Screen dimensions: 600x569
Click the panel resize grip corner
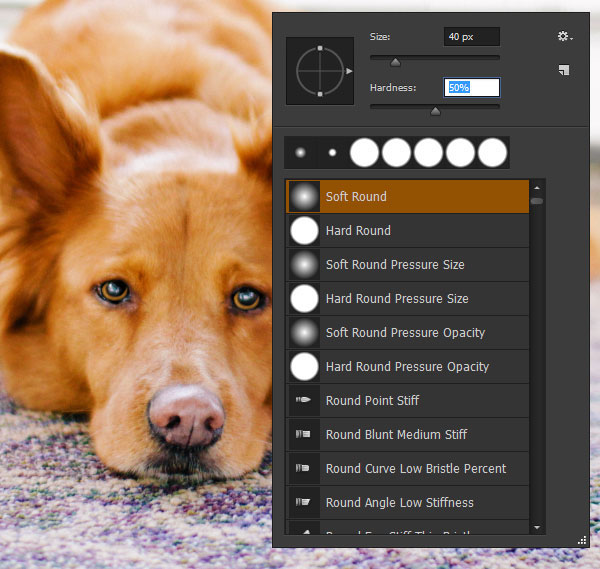click(582, 540)
